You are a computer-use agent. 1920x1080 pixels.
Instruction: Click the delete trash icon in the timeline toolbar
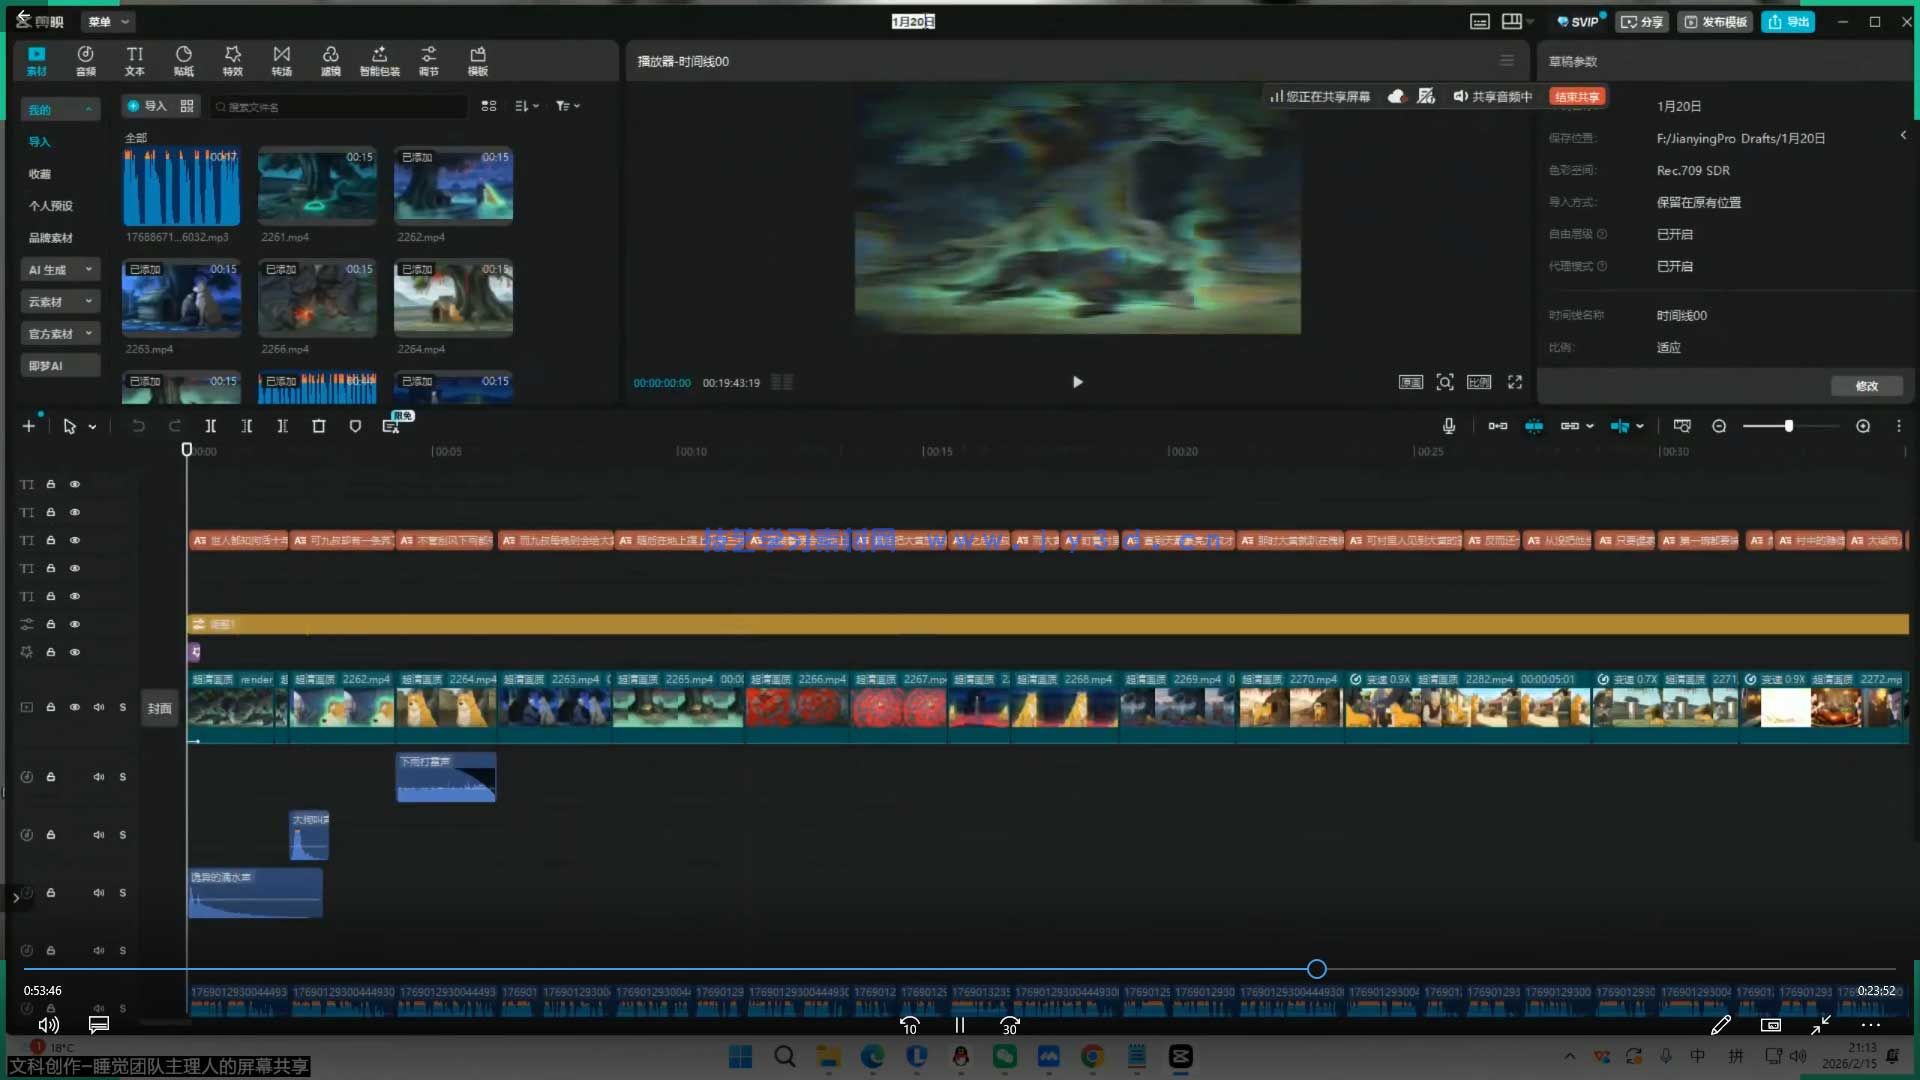click(x=319, y=426)
